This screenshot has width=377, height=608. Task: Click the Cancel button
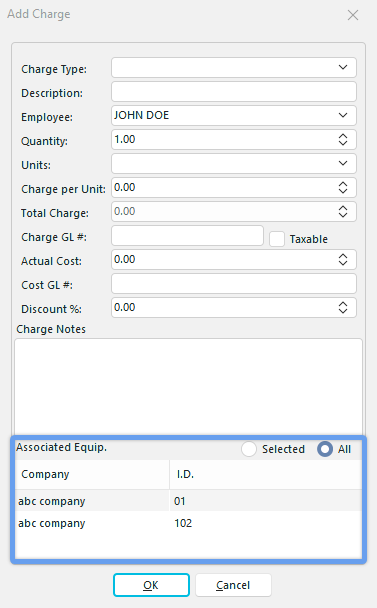[233, 585]
